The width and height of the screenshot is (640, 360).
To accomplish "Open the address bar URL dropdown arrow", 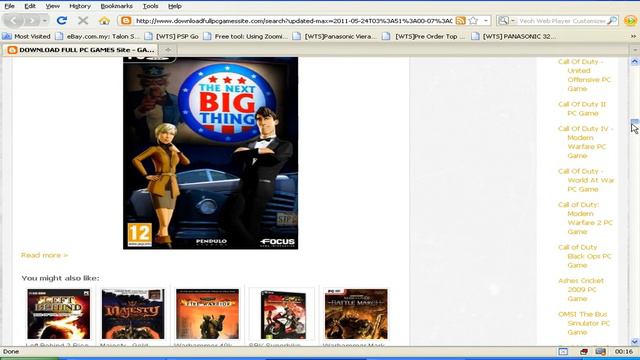I will 486,20.
